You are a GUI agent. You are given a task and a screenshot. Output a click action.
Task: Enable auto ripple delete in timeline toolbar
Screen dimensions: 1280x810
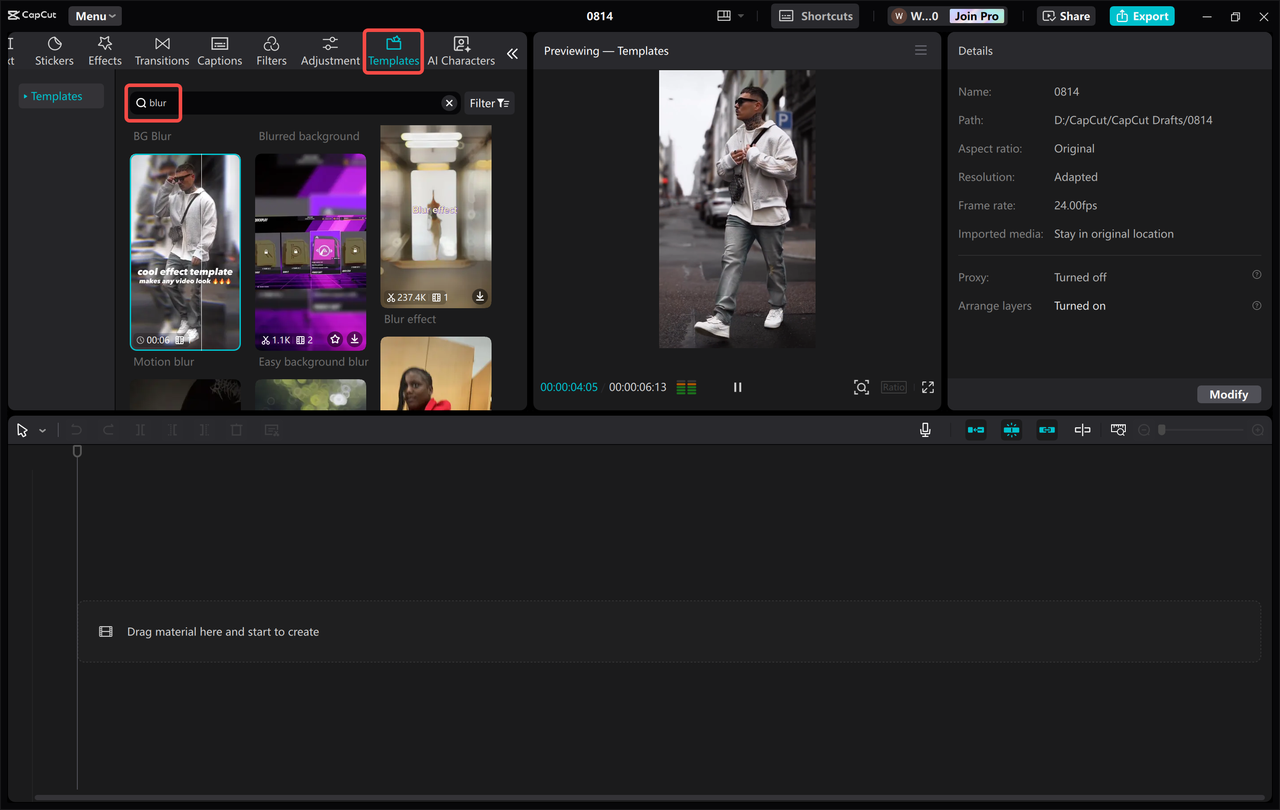tap(975, 430)
